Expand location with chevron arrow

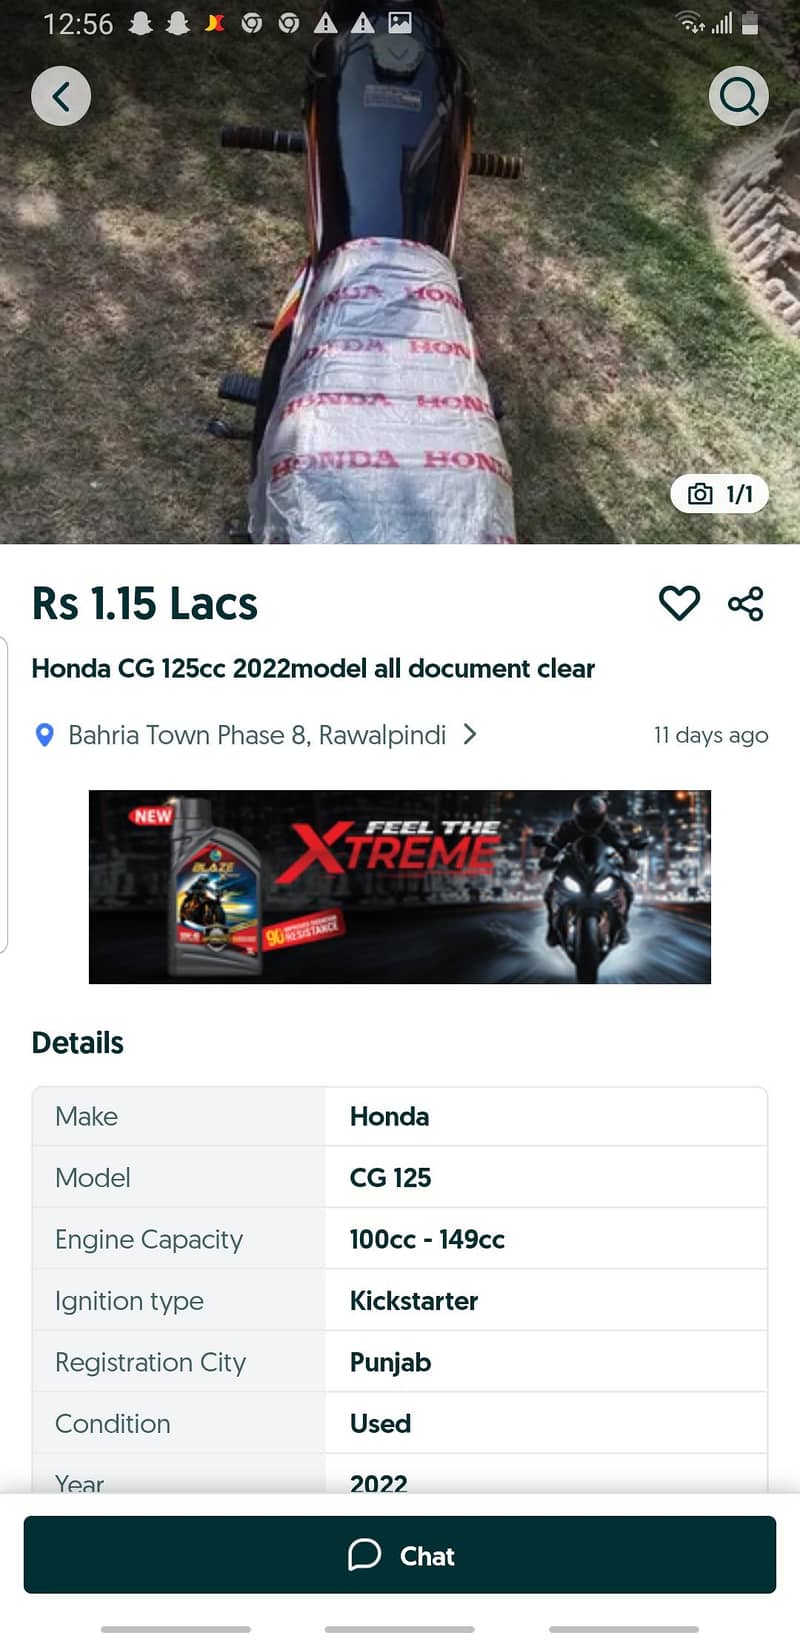[x=470, y=735]
